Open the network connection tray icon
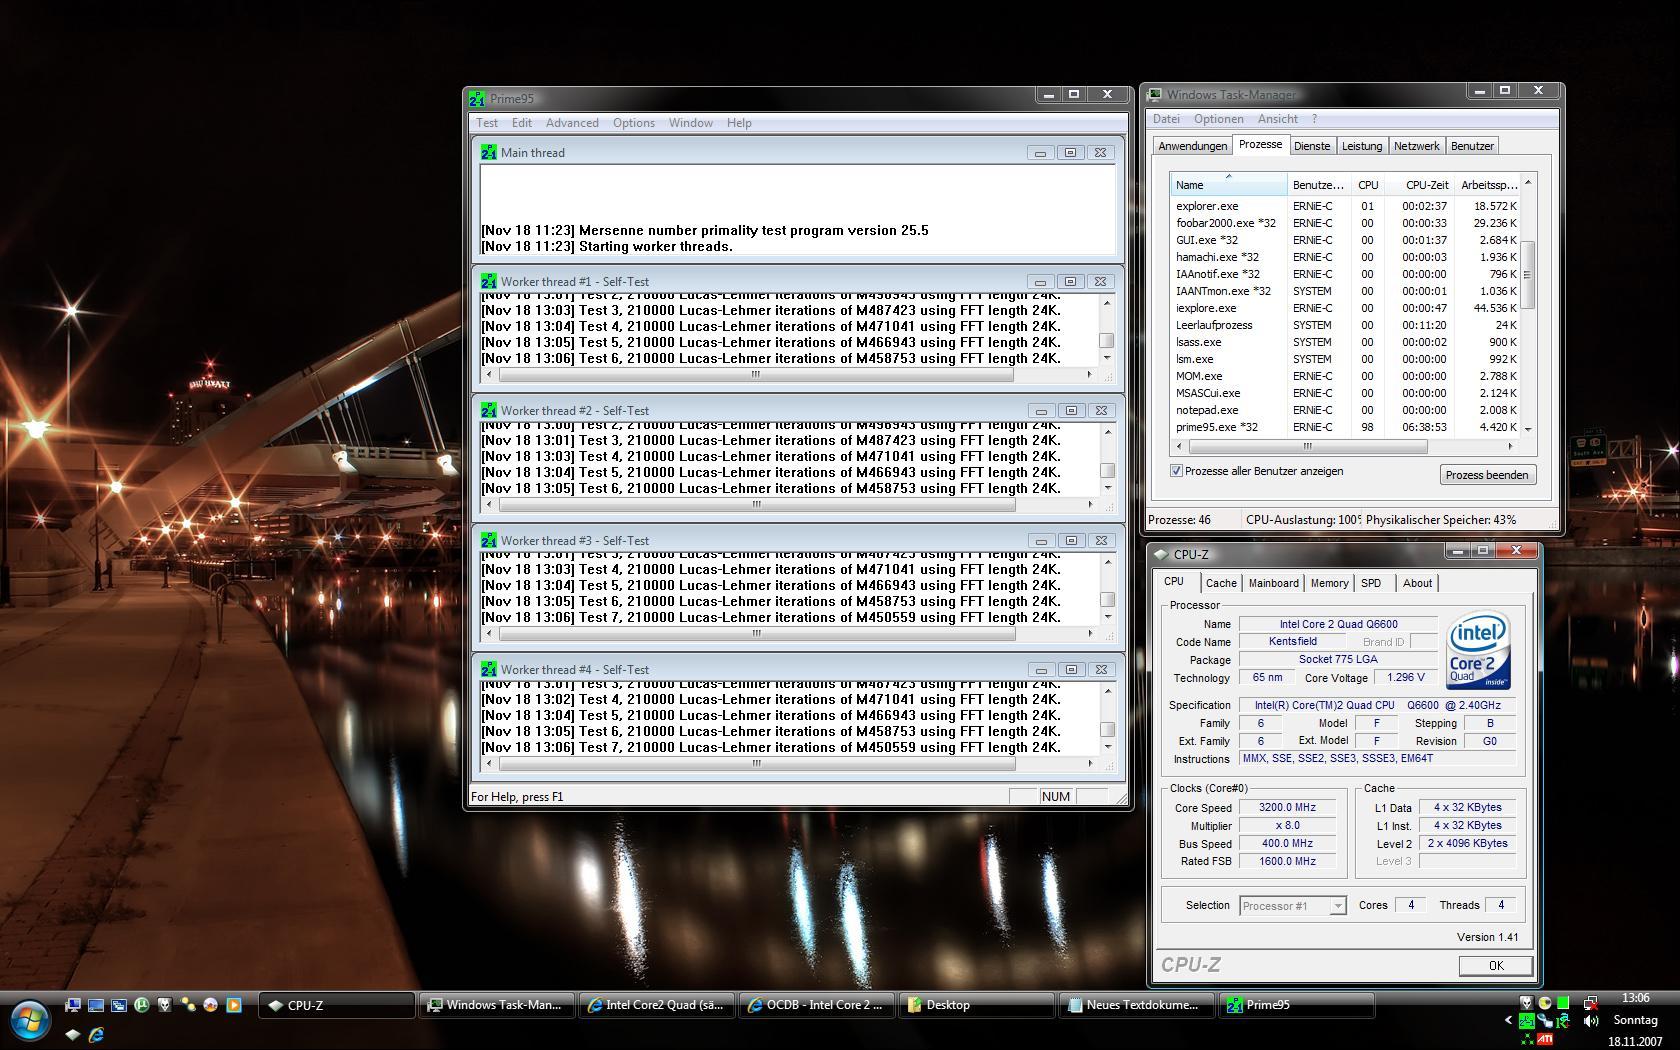The width and height of the screenshot is (1680, 1050). [1591, 1003]
